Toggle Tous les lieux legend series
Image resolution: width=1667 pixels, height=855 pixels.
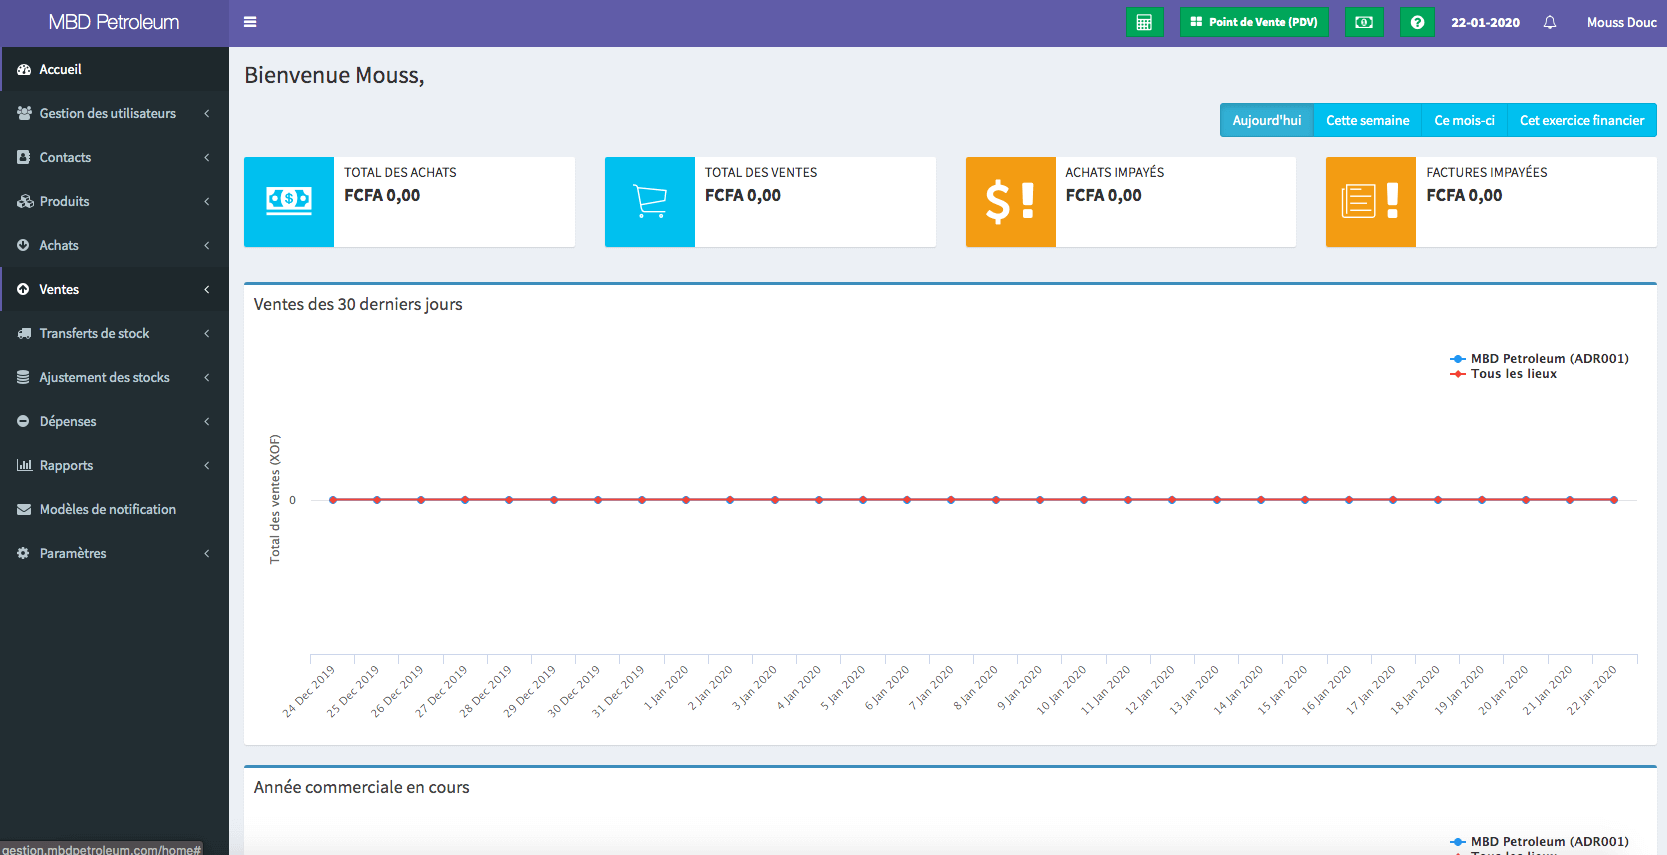(x=1513, y=374)
